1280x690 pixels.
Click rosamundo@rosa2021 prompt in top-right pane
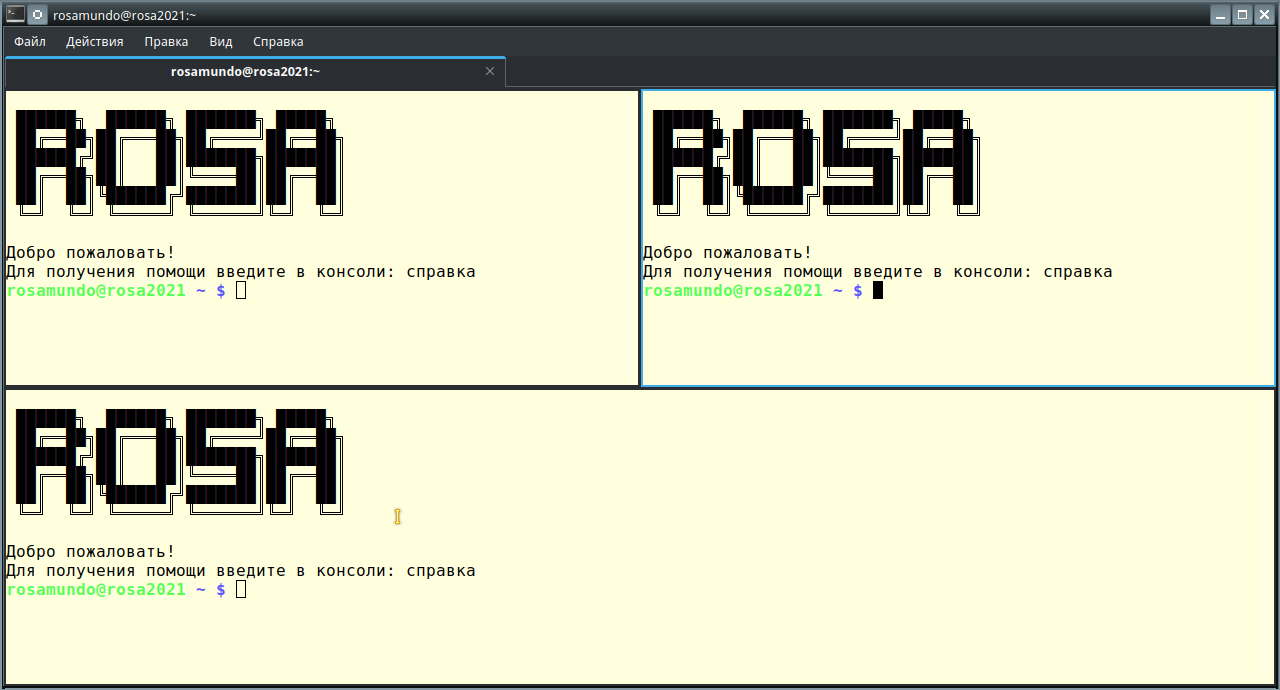732,291
